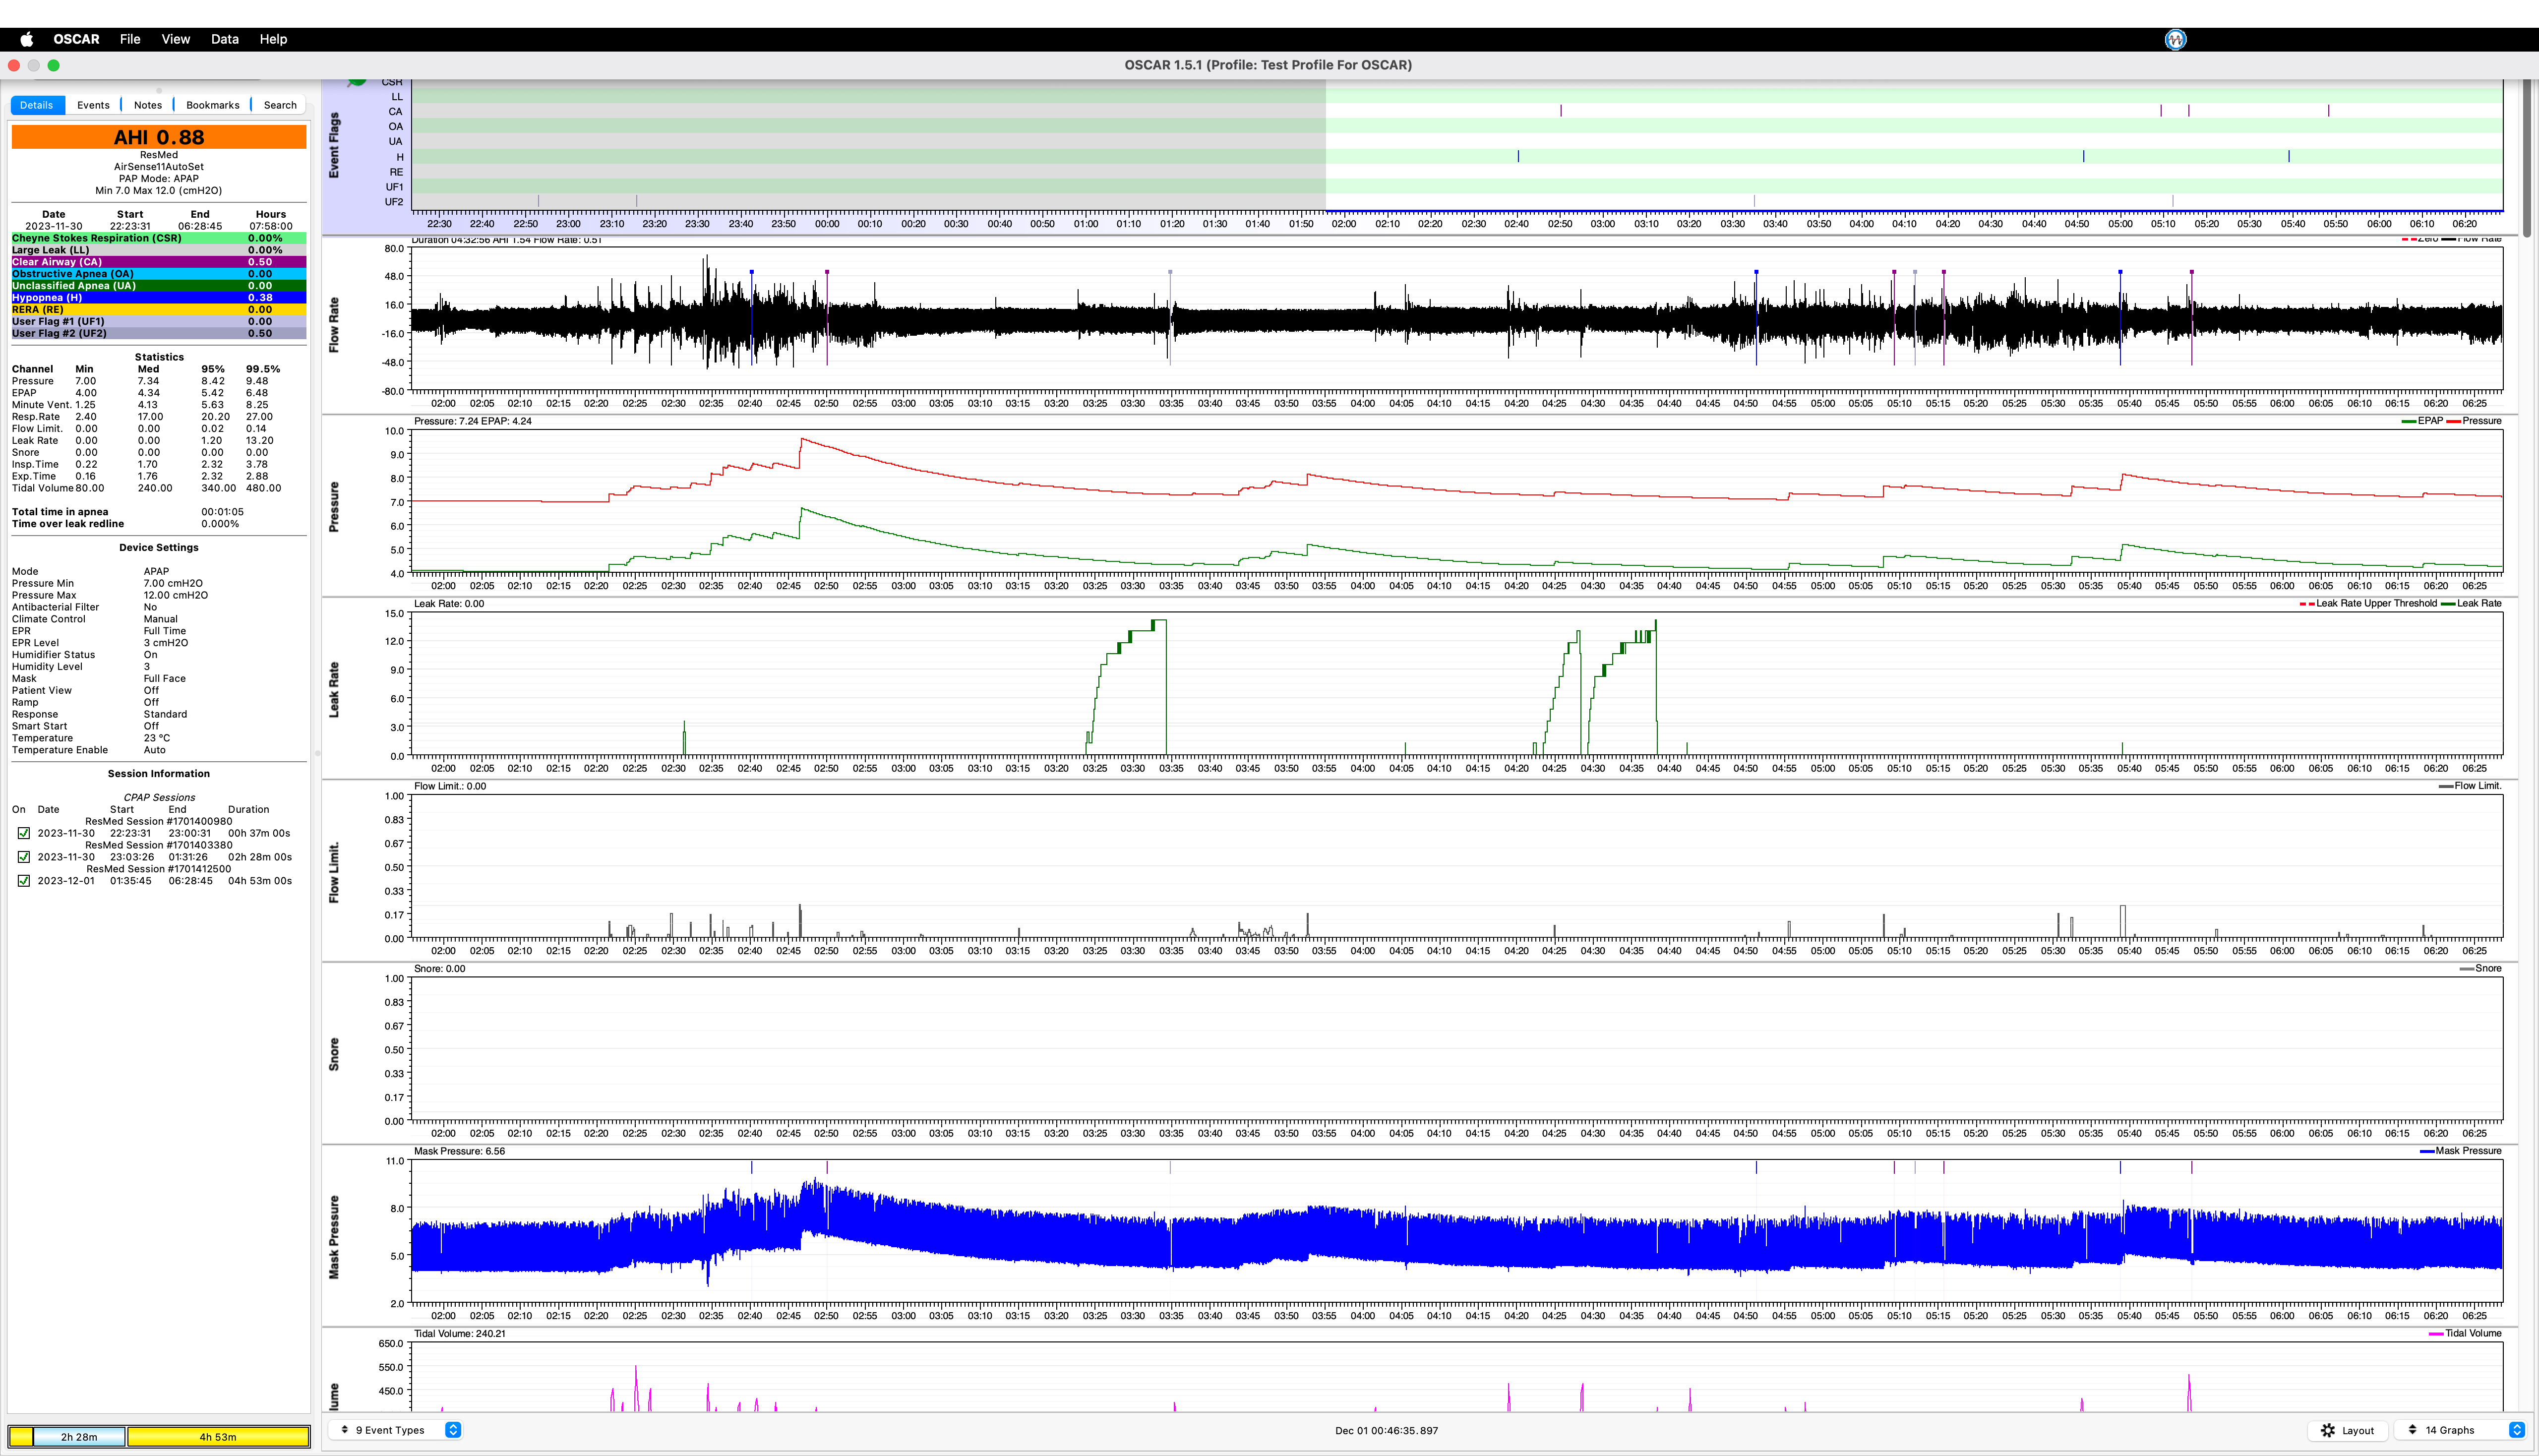The width and height of the screenshot is (2539, 1456).
Task: Click the User Flag #1 (UF1) row
Action: pos(159,322)
